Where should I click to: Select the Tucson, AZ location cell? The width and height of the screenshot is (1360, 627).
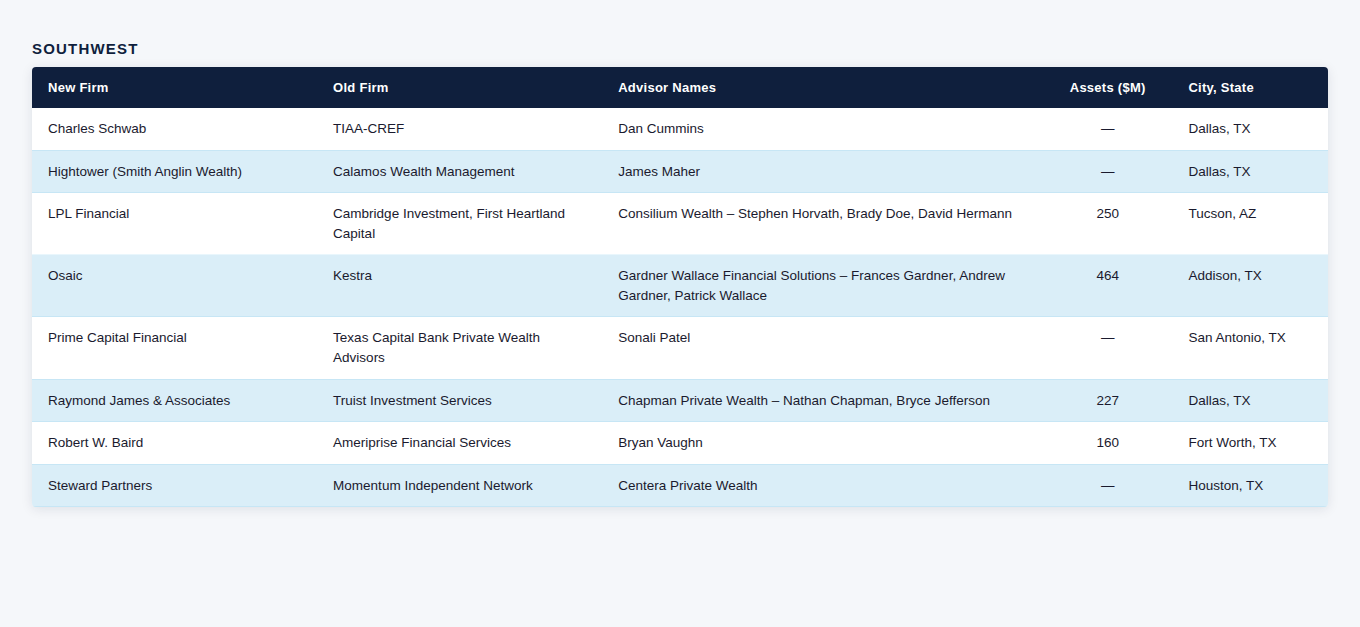[x=1222, y=214]
